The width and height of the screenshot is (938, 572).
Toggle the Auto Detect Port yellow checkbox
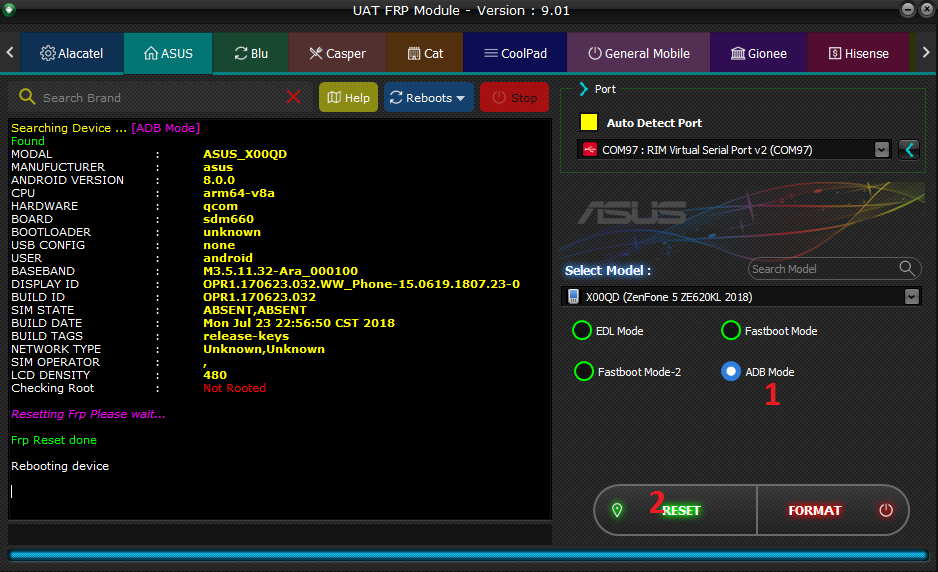click(x=589, y=122)
